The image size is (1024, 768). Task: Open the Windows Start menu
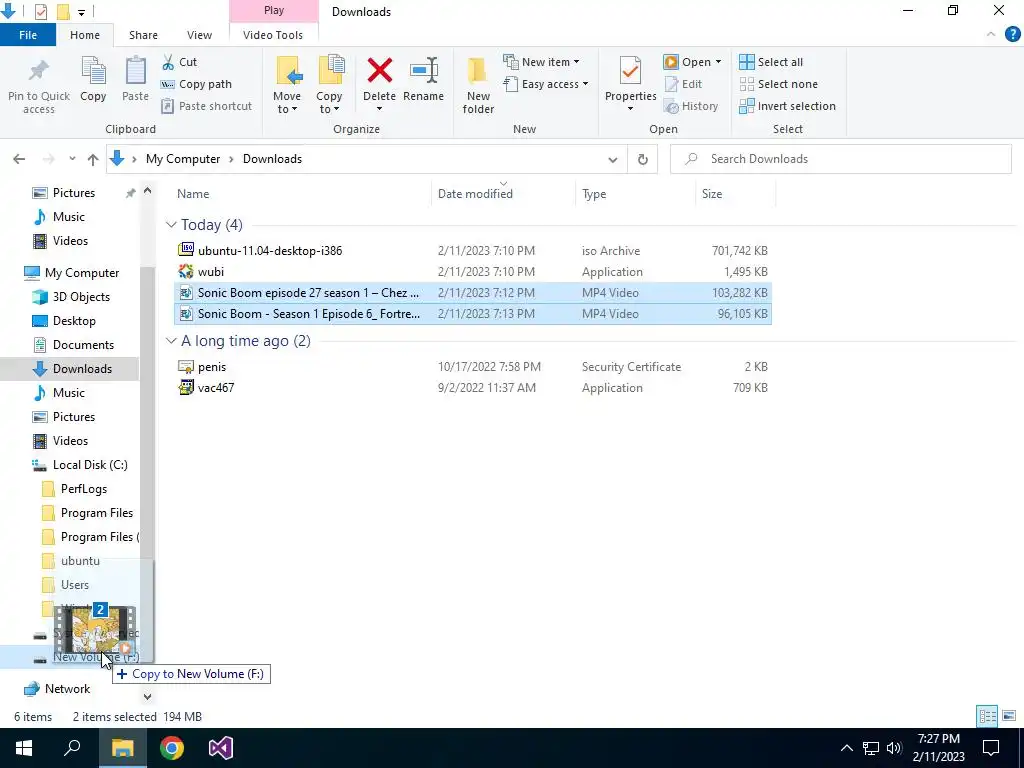24,748
